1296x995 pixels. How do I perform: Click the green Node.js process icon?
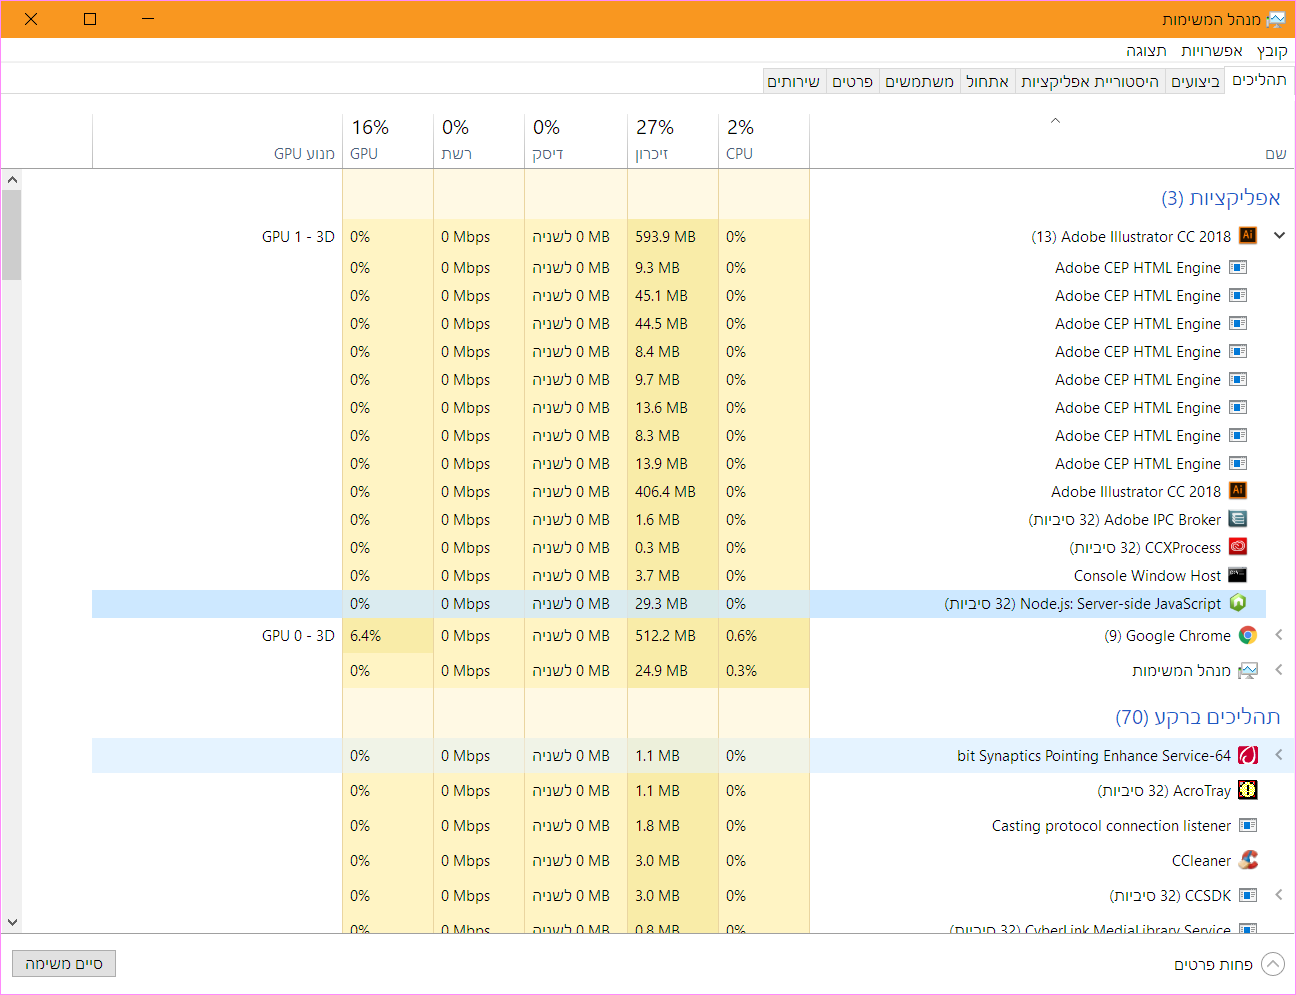click(x=1237, y=603)
